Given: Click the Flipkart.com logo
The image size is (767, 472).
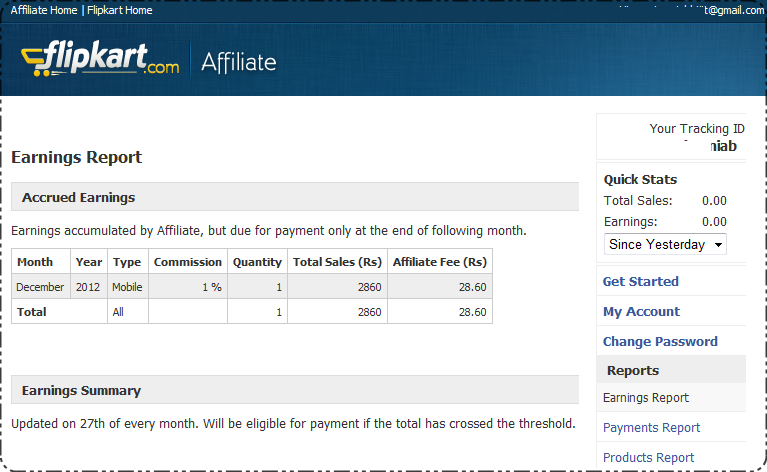Looking at the screenshot, I should coord(100,59).
